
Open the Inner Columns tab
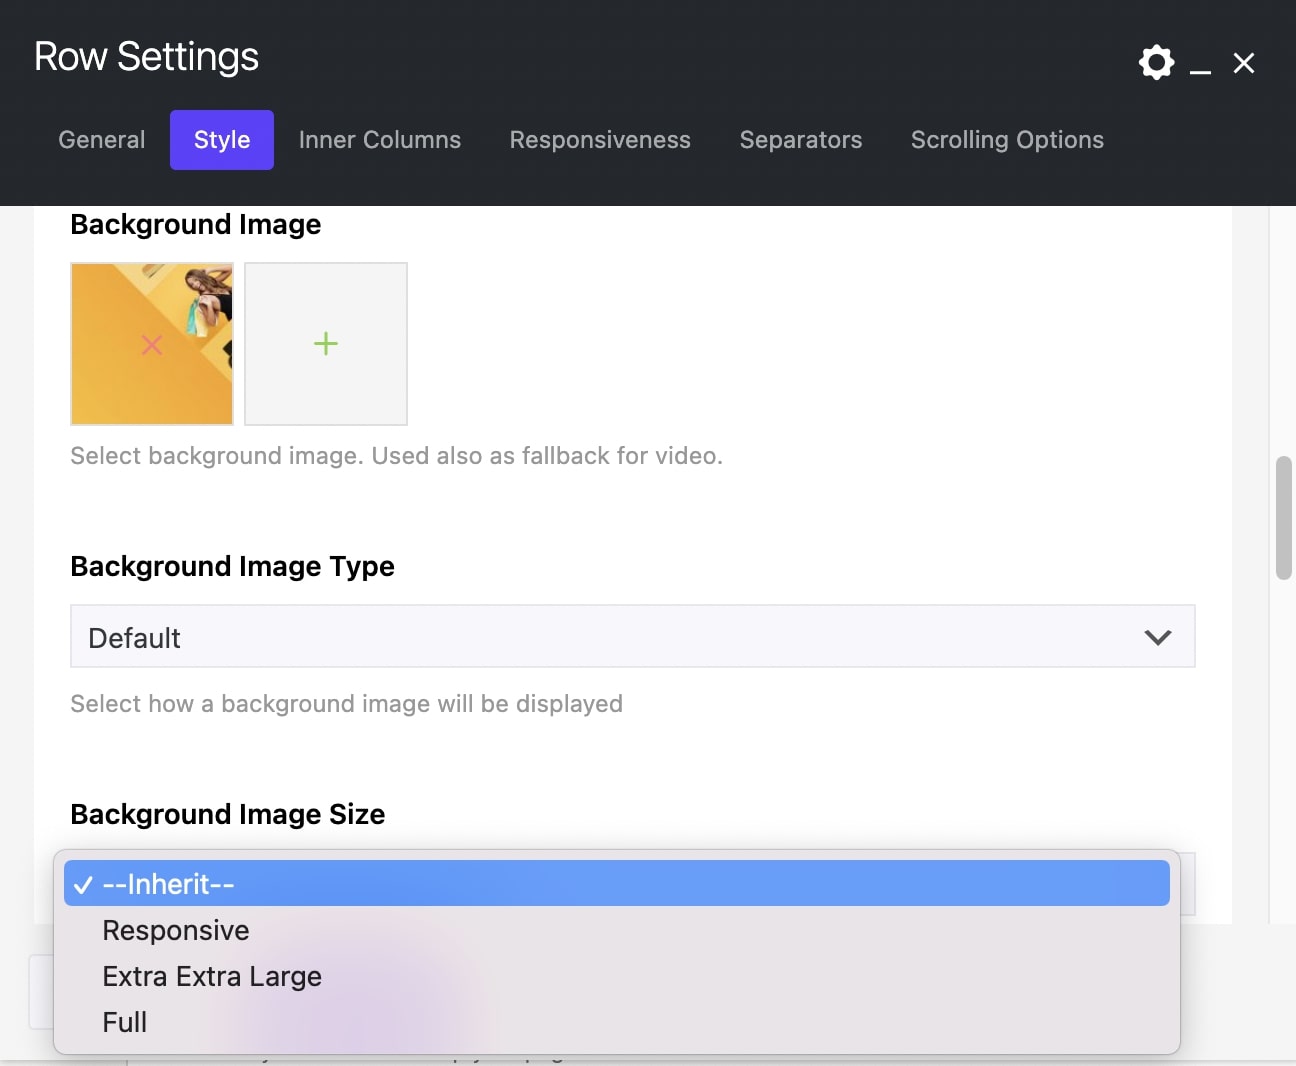tap(379, 140)
